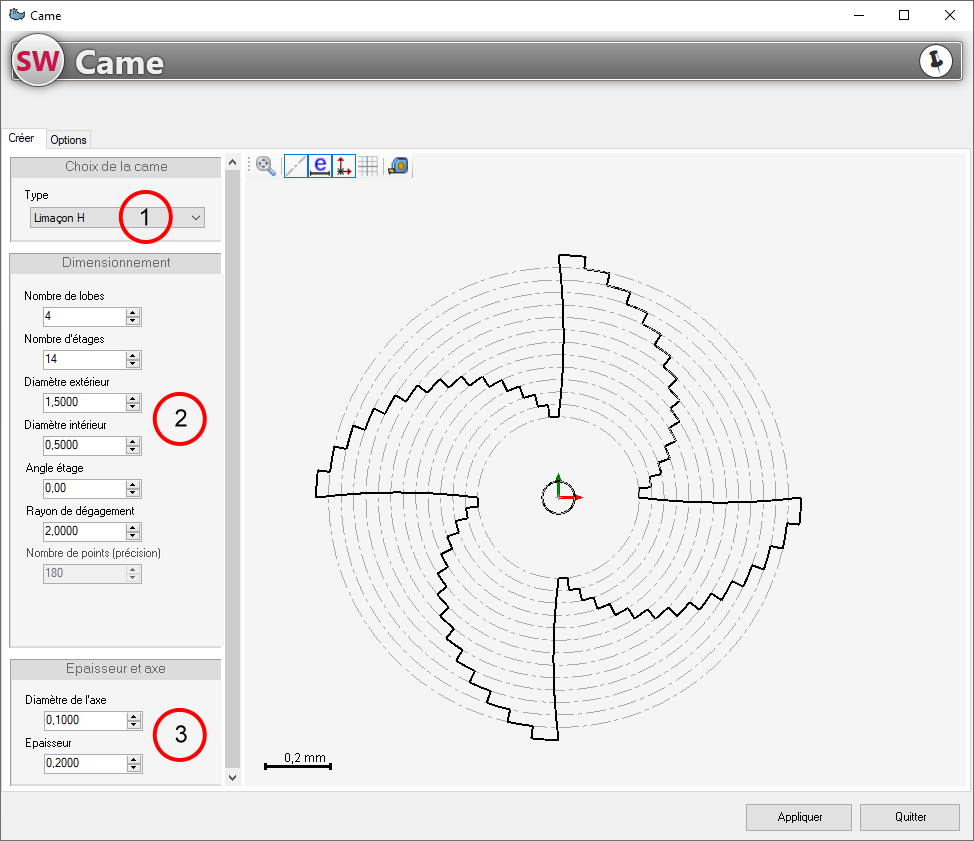The image size is (974, 841).
Task: Switch to the Options tab
Action: click(69, 140)
